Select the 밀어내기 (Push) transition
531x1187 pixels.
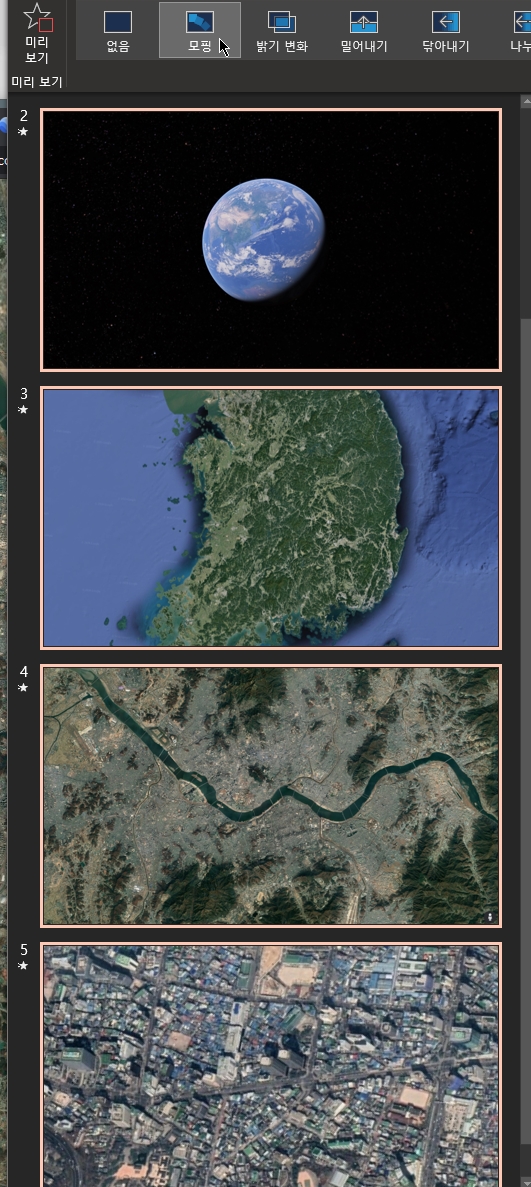(364, 30)
